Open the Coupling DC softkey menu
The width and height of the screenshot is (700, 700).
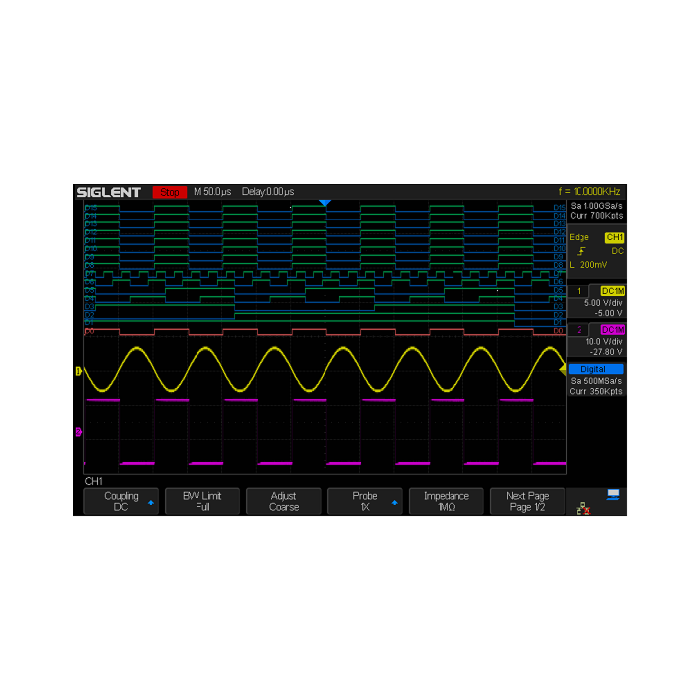[x=121, y=501]
